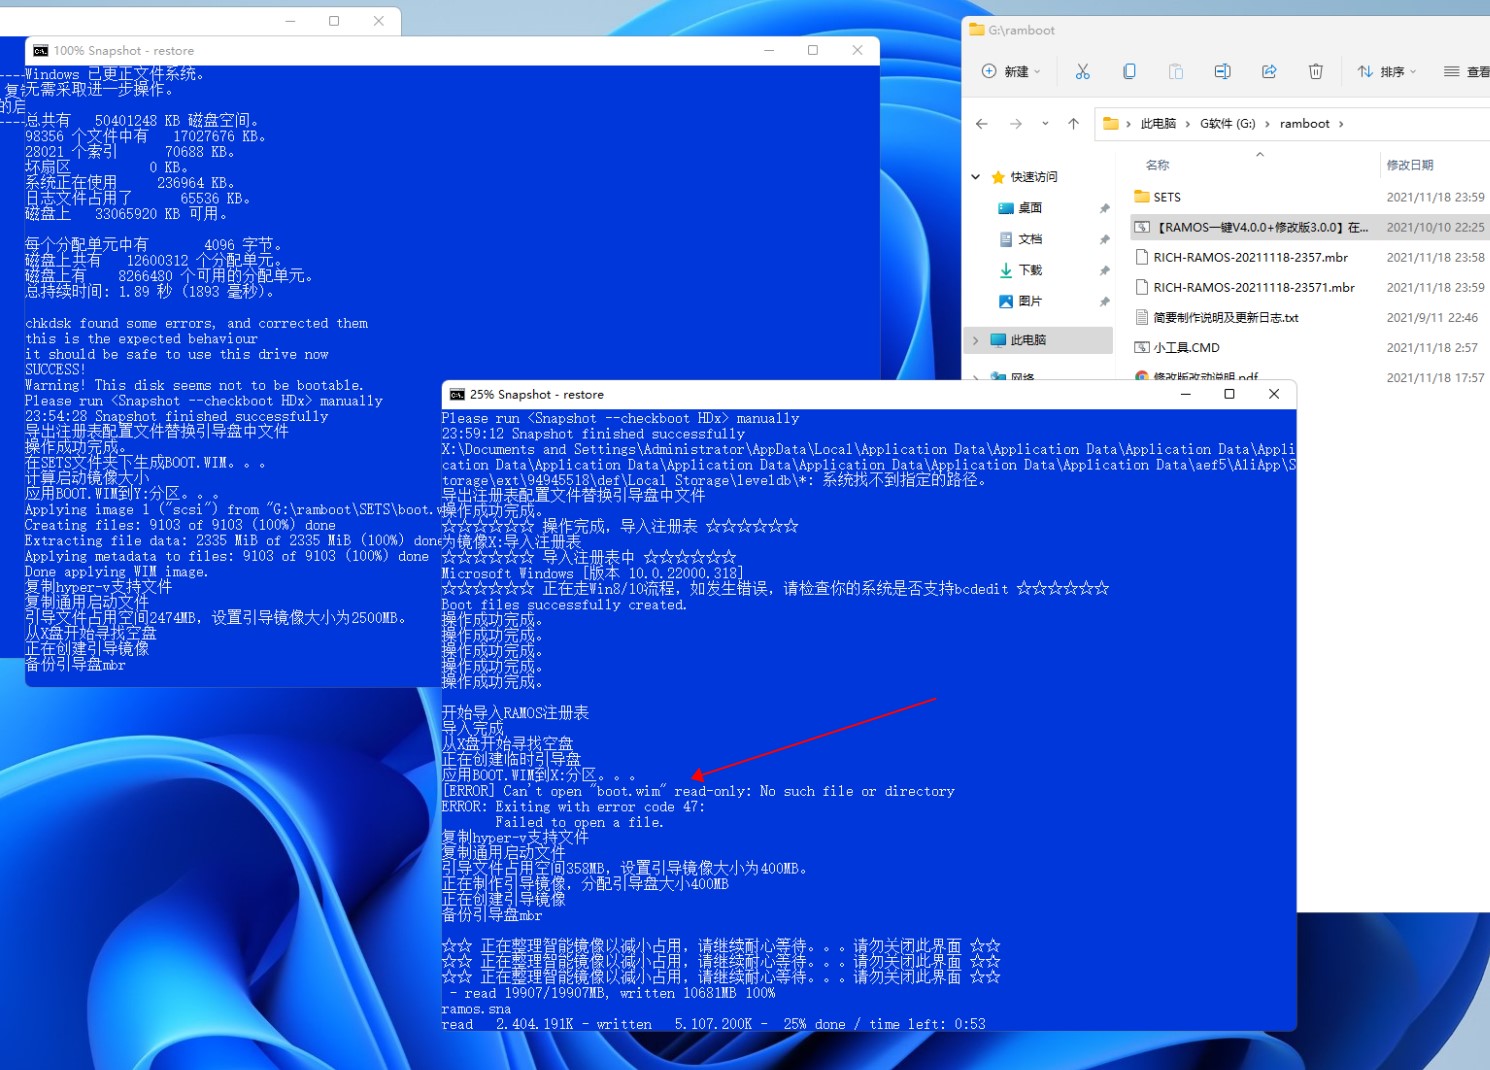
Task: Click the 2021/9/11 22:46 date cell
Action: coord(1432,317)
